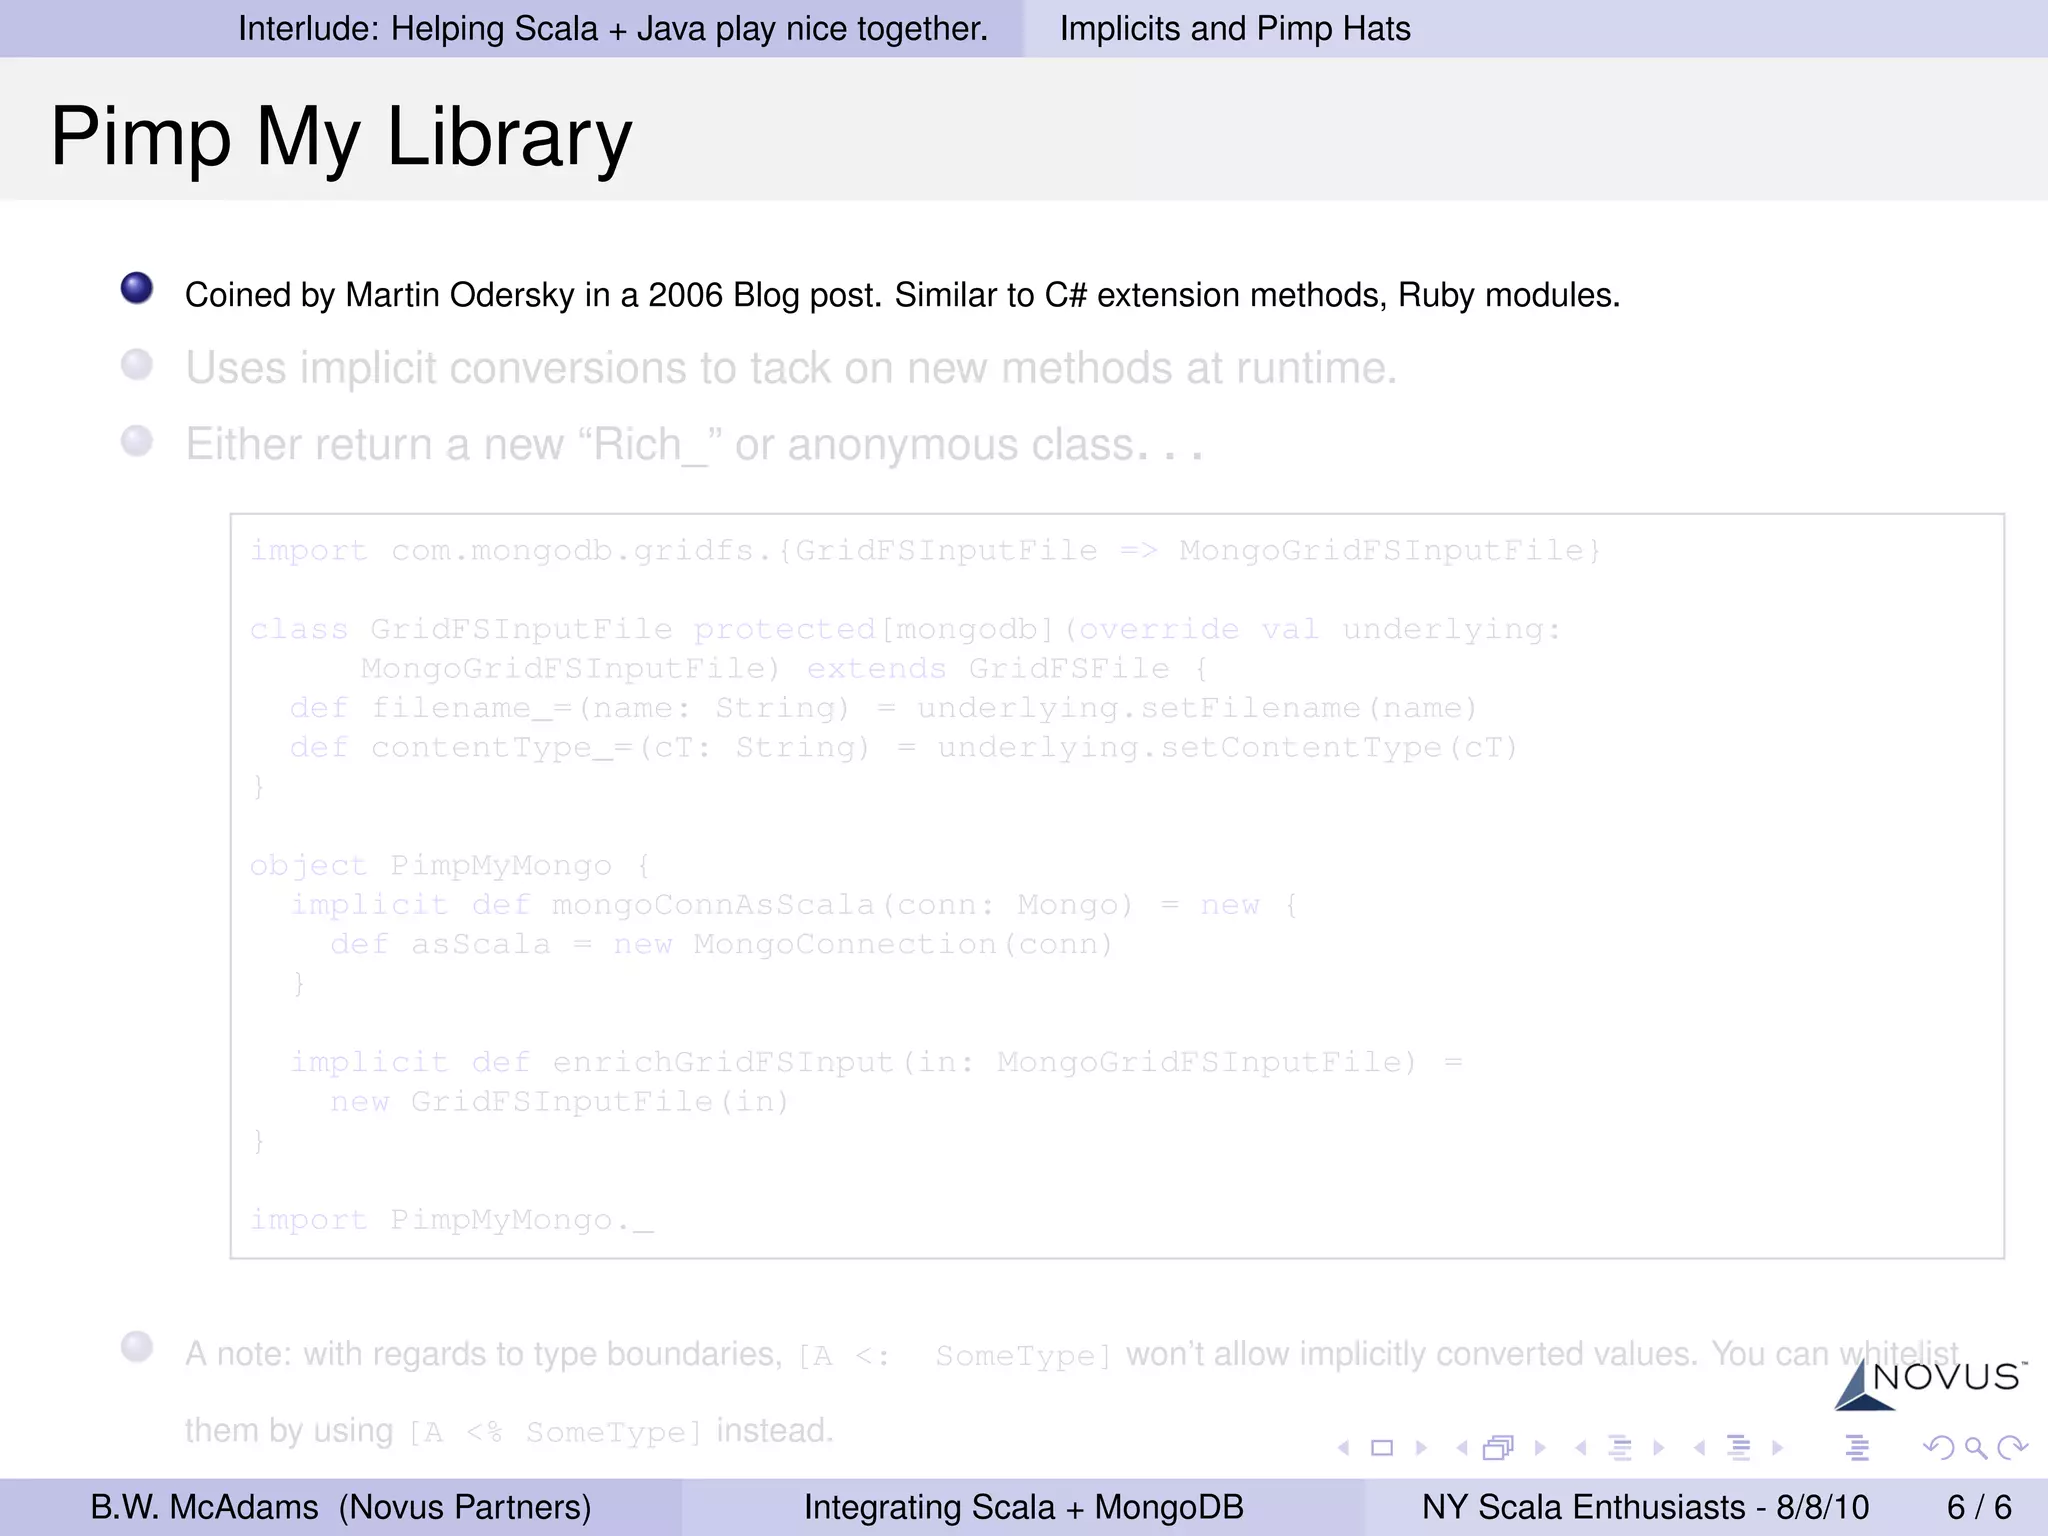Go to next section arrow

(1778, 1447)
